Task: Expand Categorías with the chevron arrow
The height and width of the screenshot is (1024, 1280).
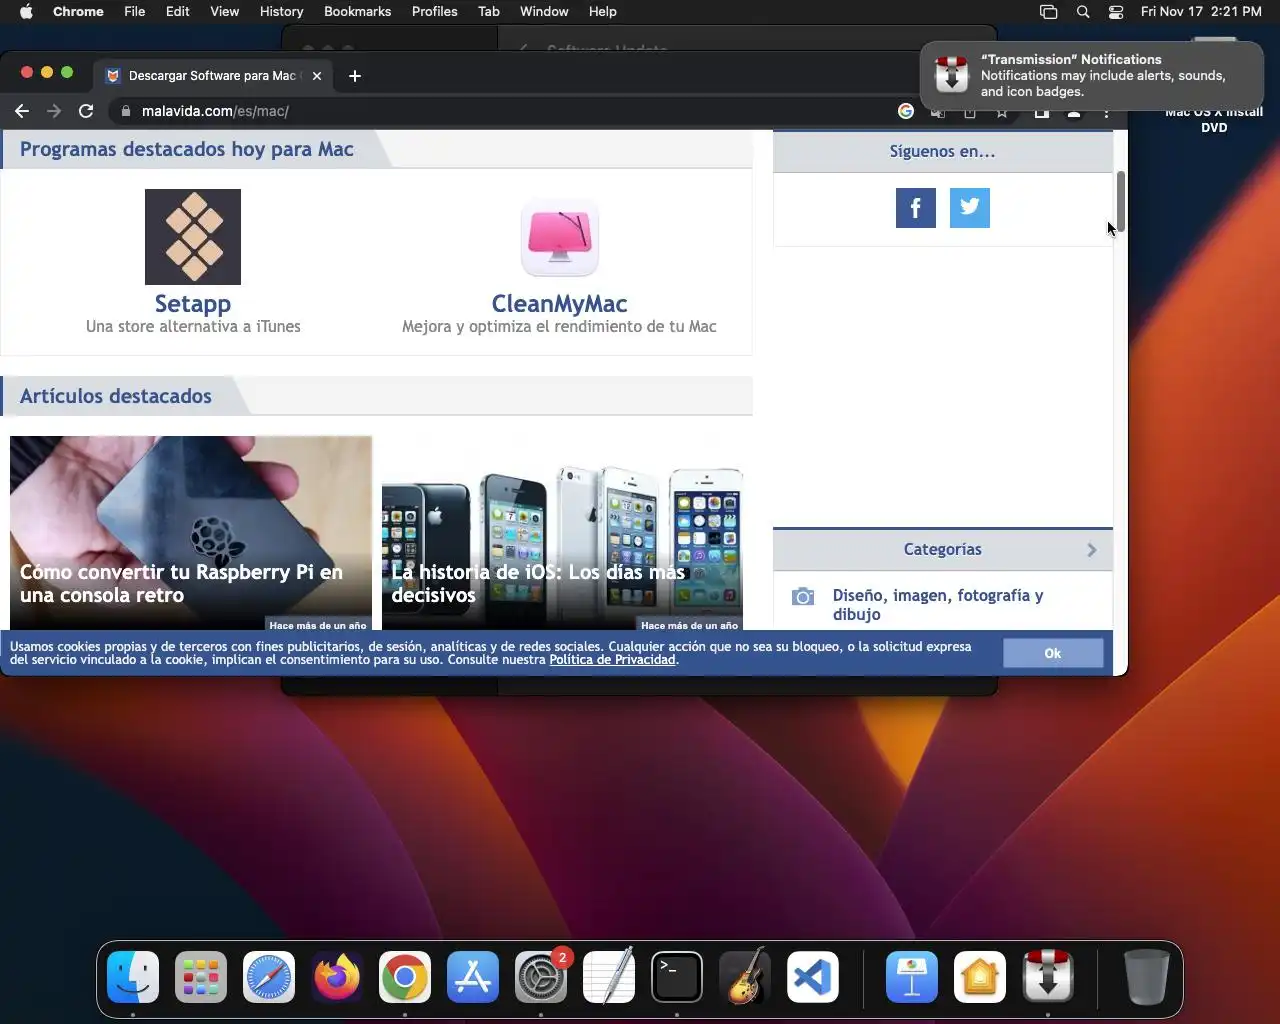Action: tap(1092, 550)
